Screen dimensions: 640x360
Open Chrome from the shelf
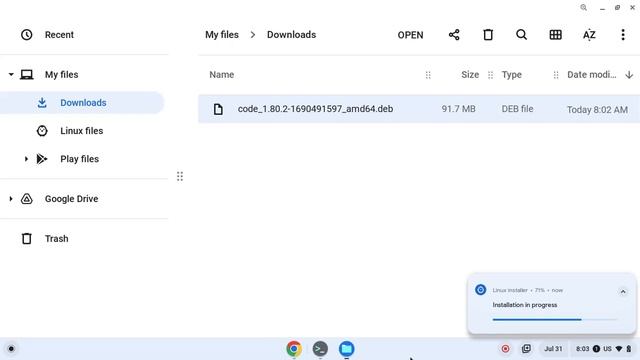[x=294, y=349]
